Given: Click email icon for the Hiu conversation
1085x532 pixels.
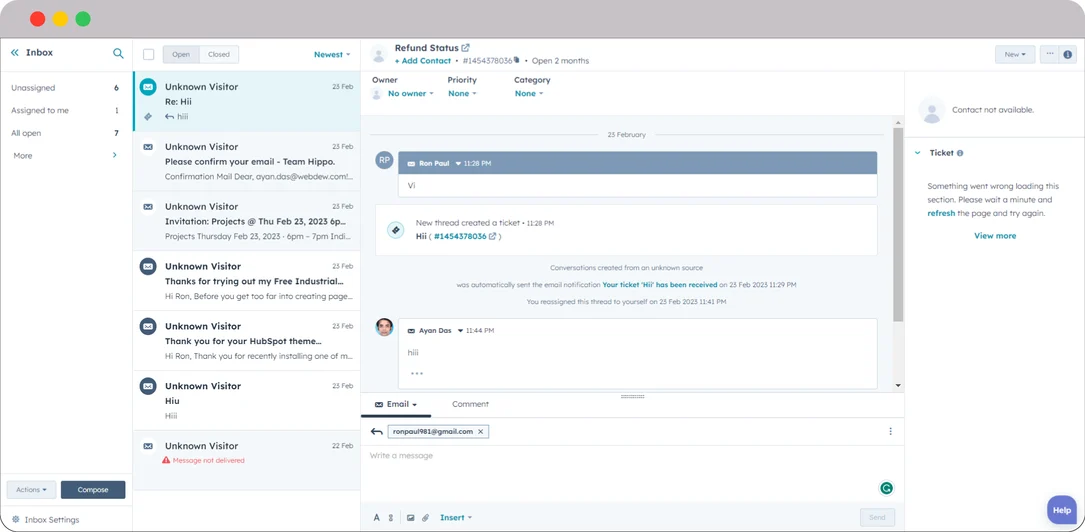Looking at the screenshot, I should (148, 386).
